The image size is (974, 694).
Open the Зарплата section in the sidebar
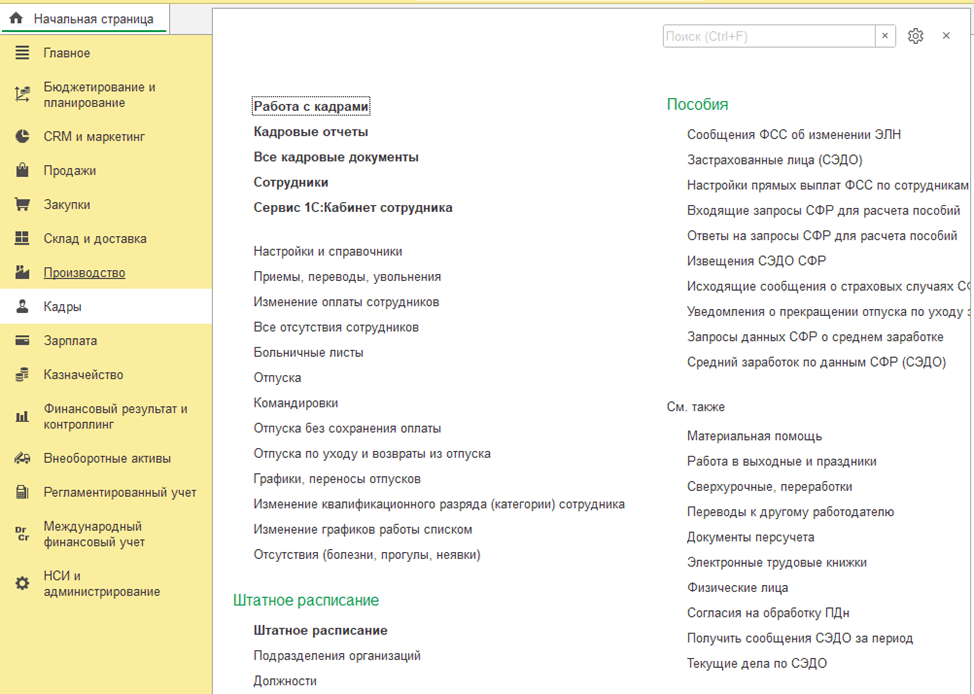[x=70, y=341]
